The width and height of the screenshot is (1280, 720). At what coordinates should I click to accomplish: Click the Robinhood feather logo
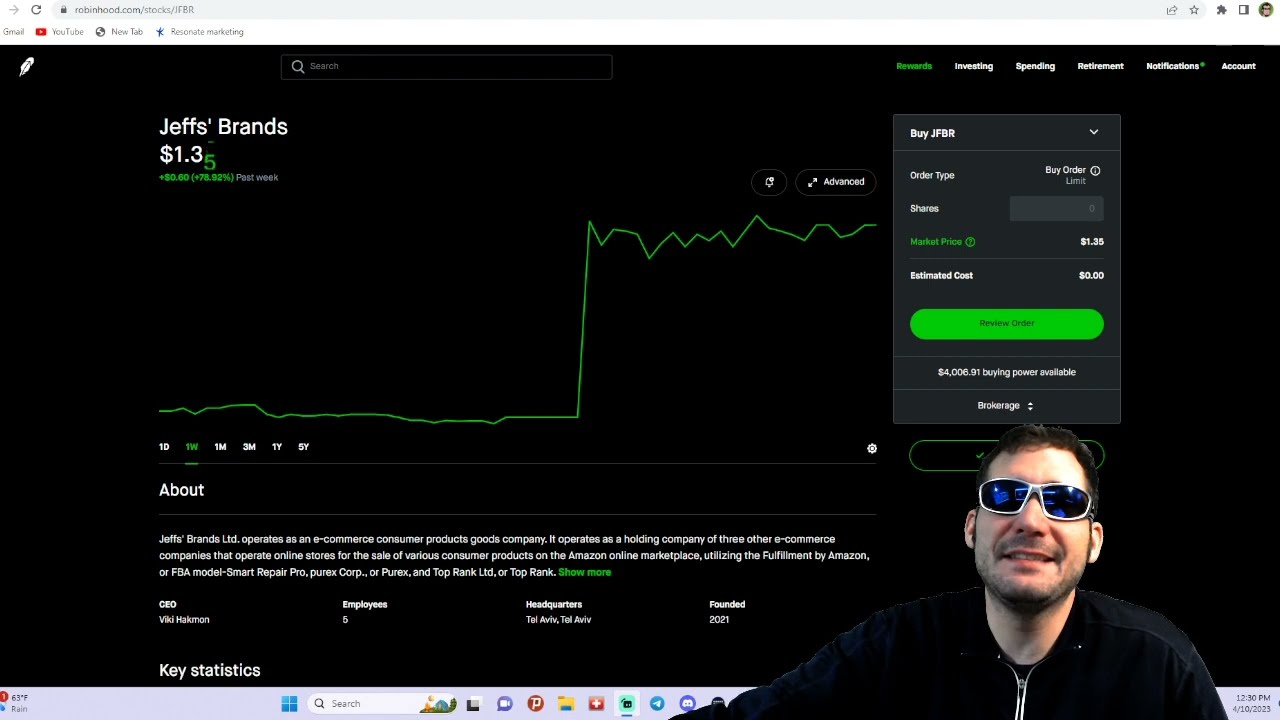(27, 67)
